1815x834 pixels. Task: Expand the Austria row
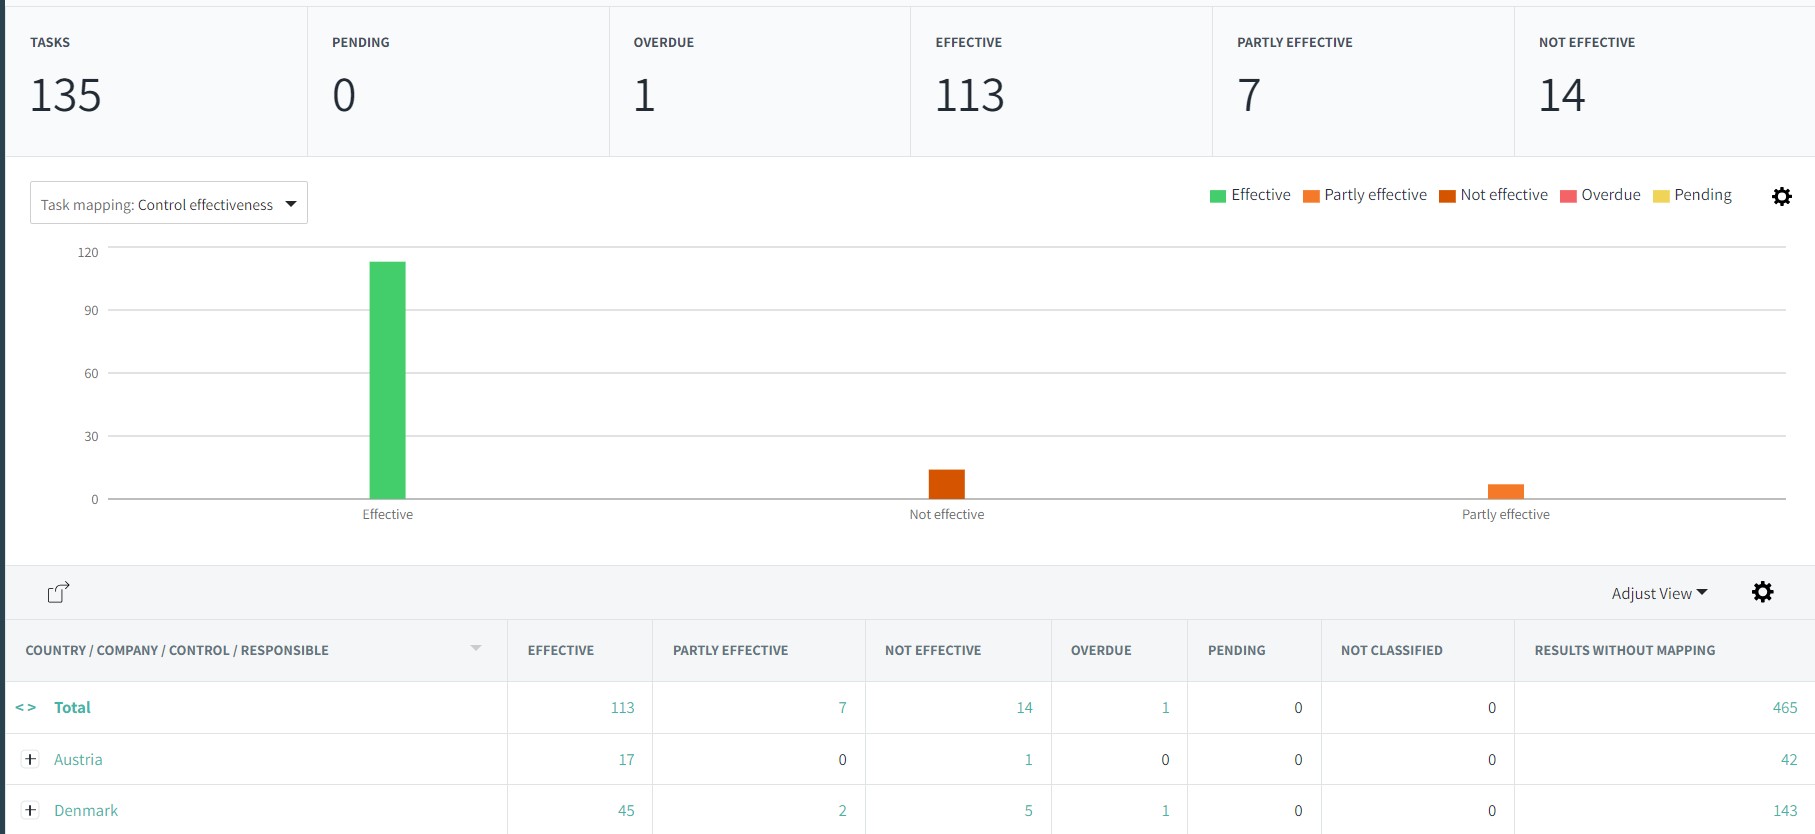30,759
